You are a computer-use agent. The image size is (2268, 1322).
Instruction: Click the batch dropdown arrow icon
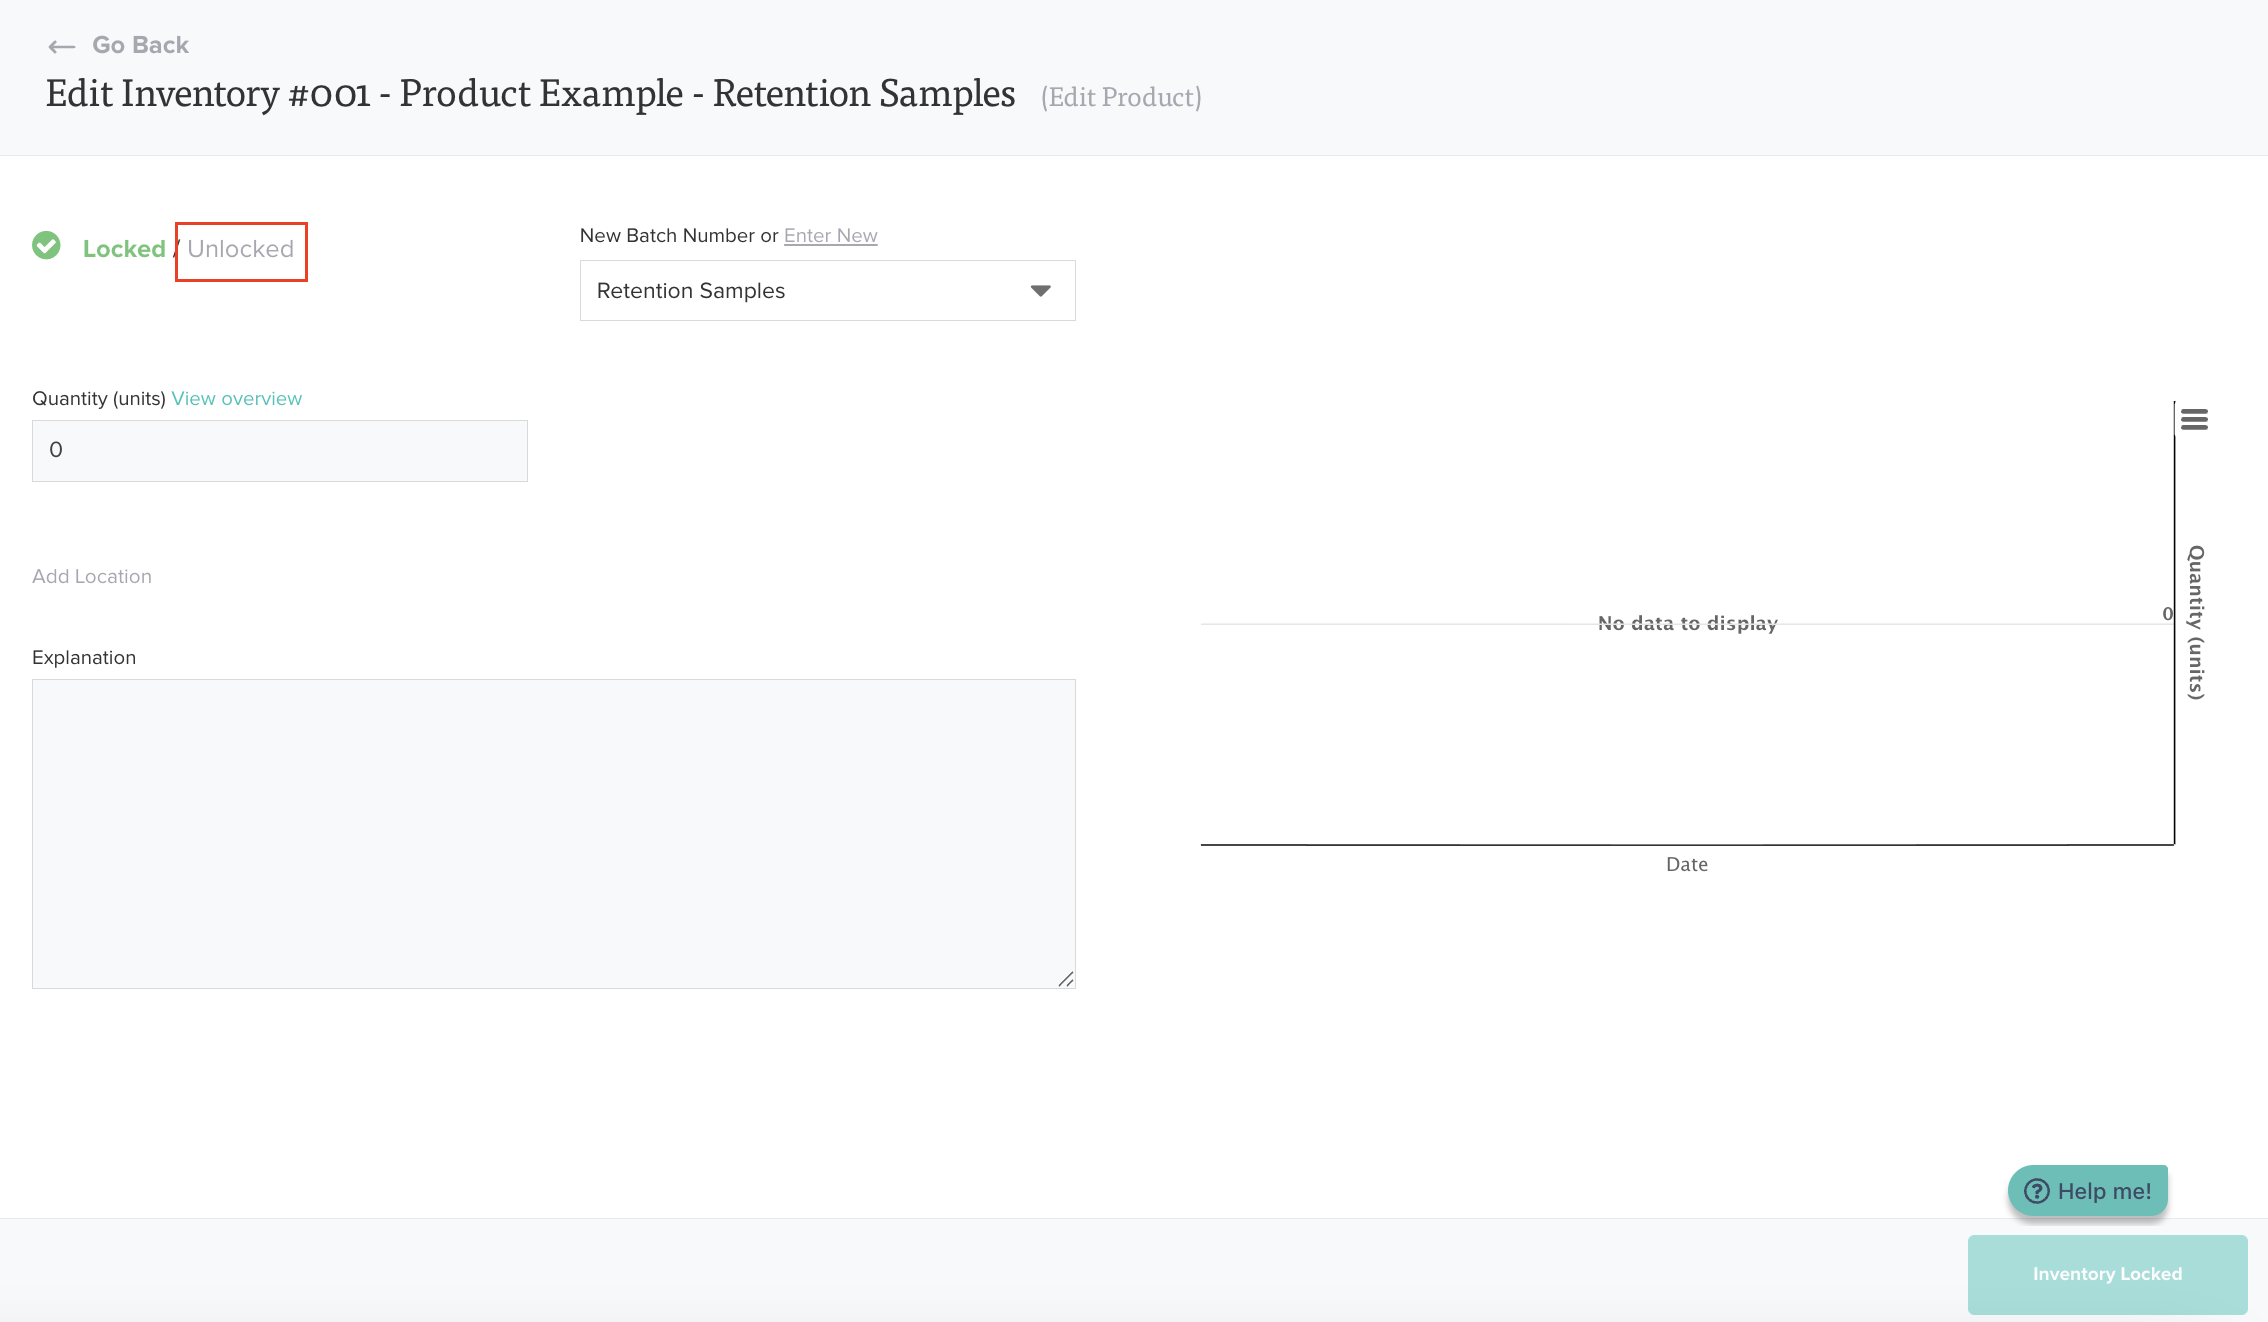(x=1040, y=291)
